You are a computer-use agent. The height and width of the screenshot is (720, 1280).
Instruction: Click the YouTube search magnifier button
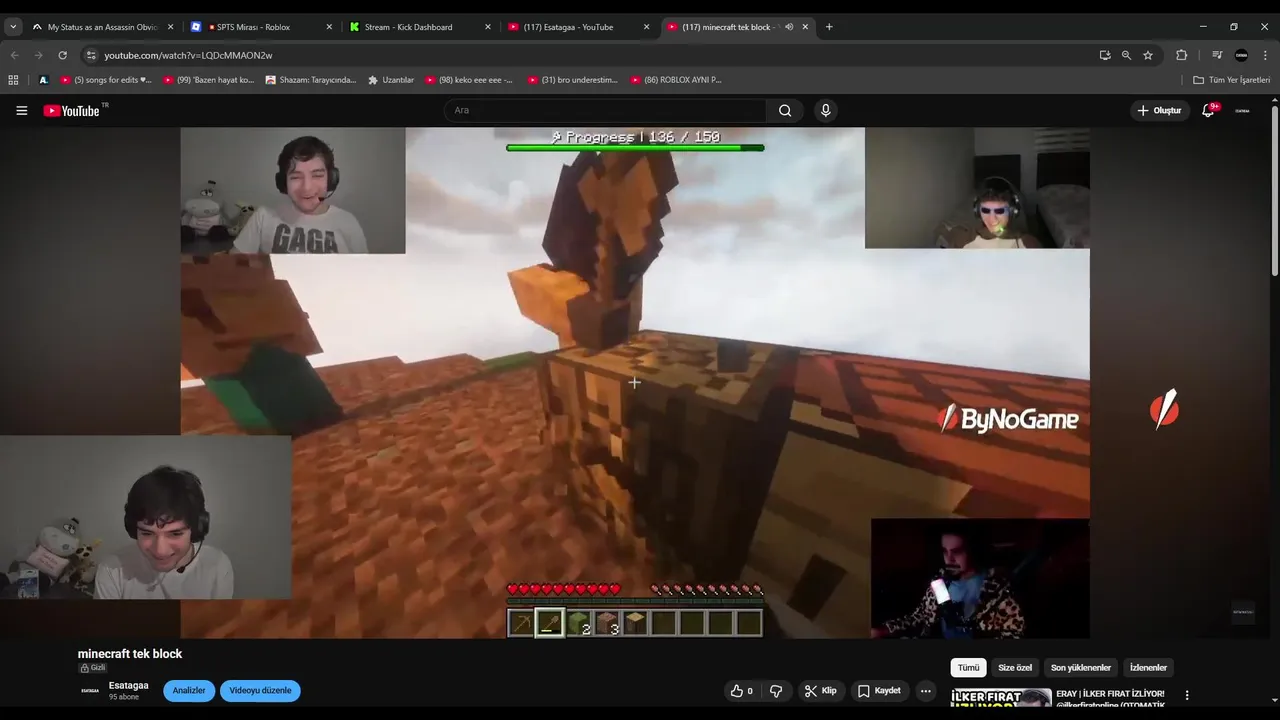[785, 110]
